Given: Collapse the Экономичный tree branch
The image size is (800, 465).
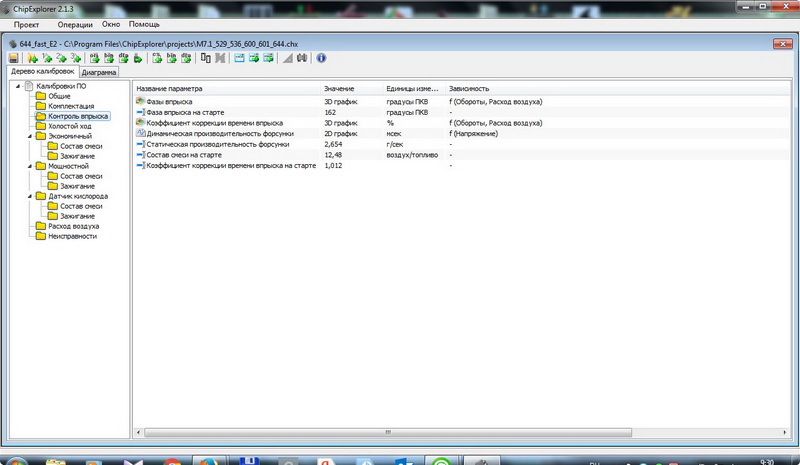Looking at the screenshot, I should coord(31,136).
